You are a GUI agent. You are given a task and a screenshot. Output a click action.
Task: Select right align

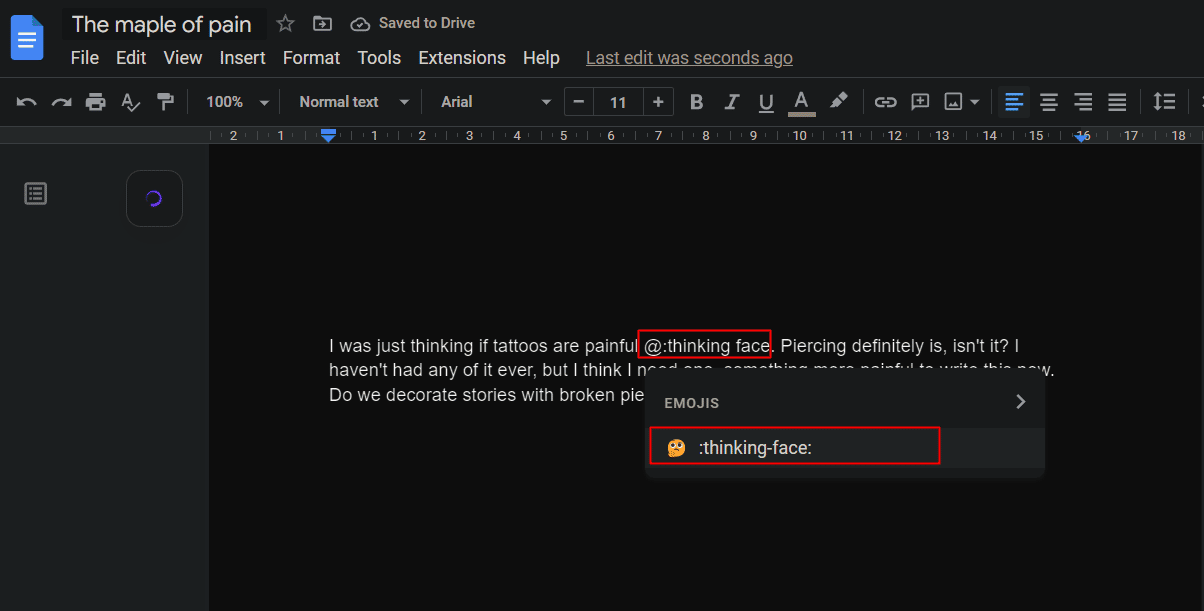pyautogui.click(x=1083, y=102)
